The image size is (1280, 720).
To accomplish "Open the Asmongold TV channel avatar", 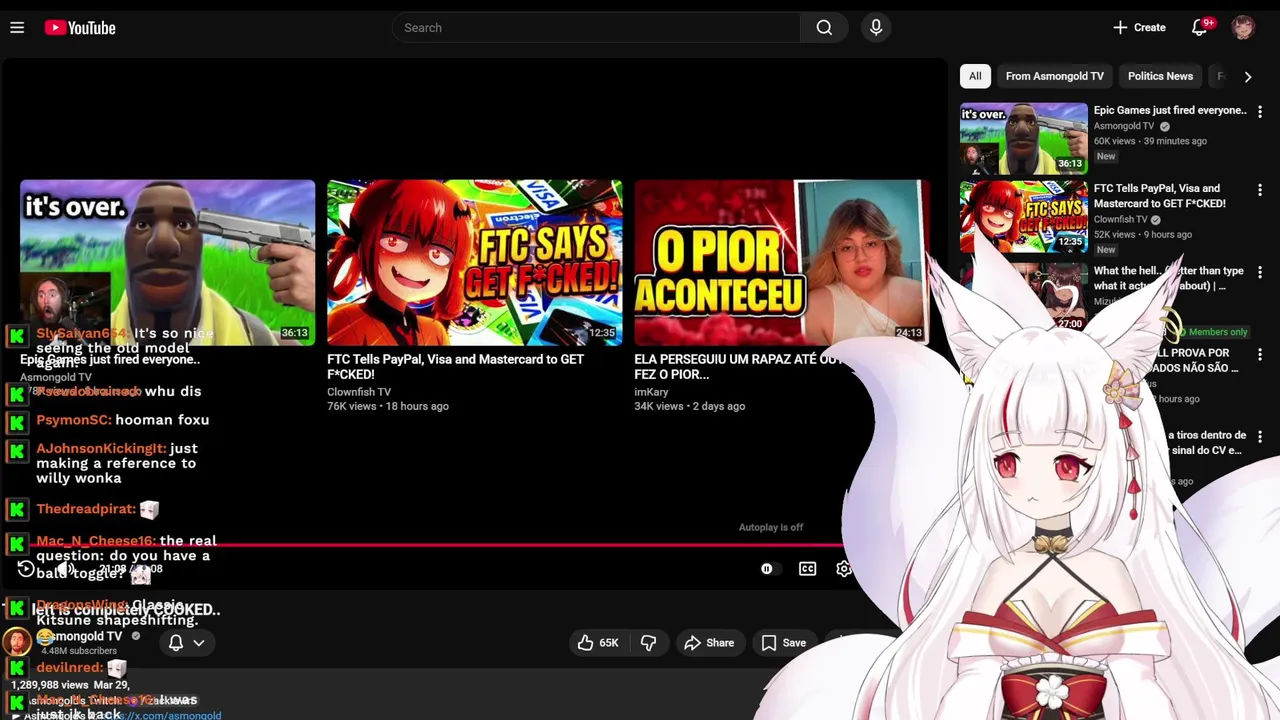I will [x=17, y=642].
